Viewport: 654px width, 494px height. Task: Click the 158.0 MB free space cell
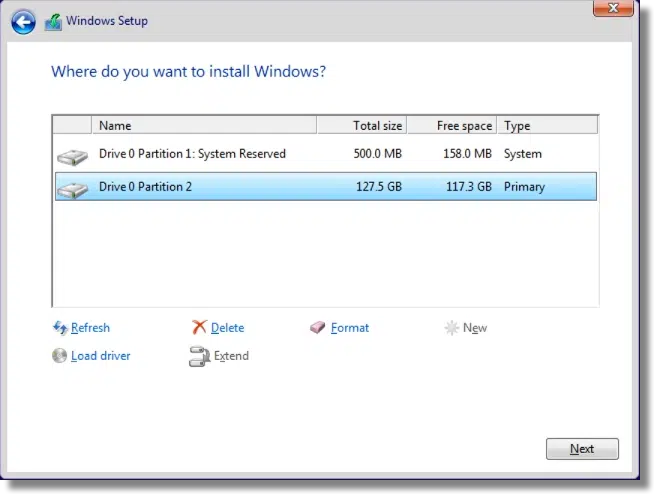tap(467, 154)
